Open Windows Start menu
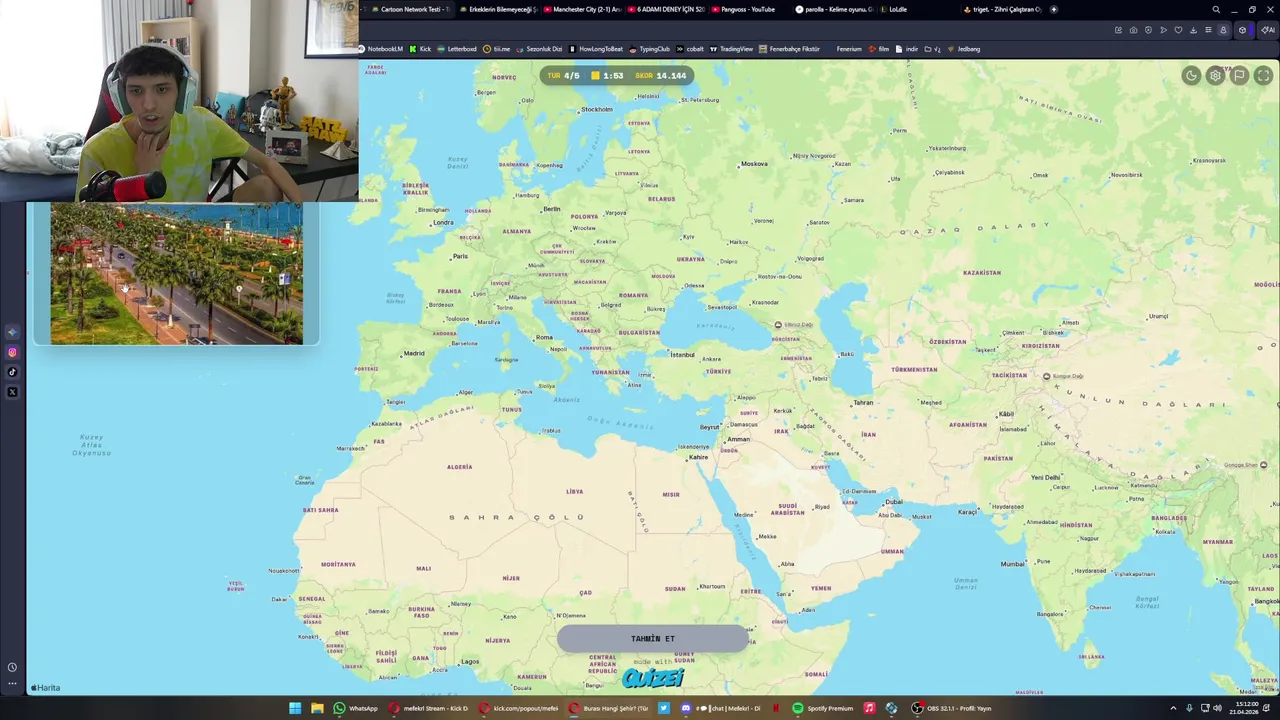 tap(295, 708)
